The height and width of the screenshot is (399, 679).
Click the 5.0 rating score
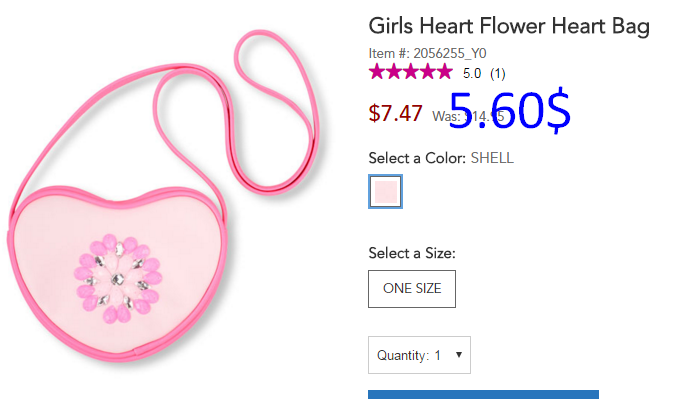pos(472,74)
